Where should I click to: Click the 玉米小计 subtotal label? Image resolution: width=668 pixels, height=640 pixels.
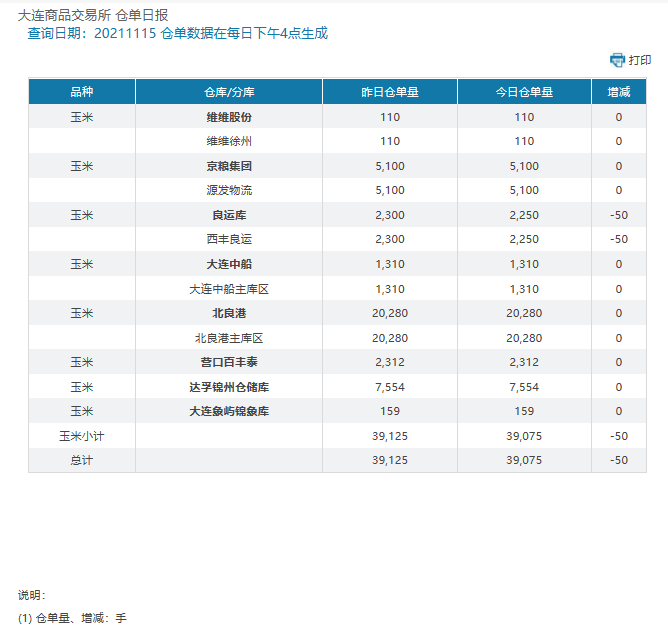pyautogui.click(x=82, y=436)
